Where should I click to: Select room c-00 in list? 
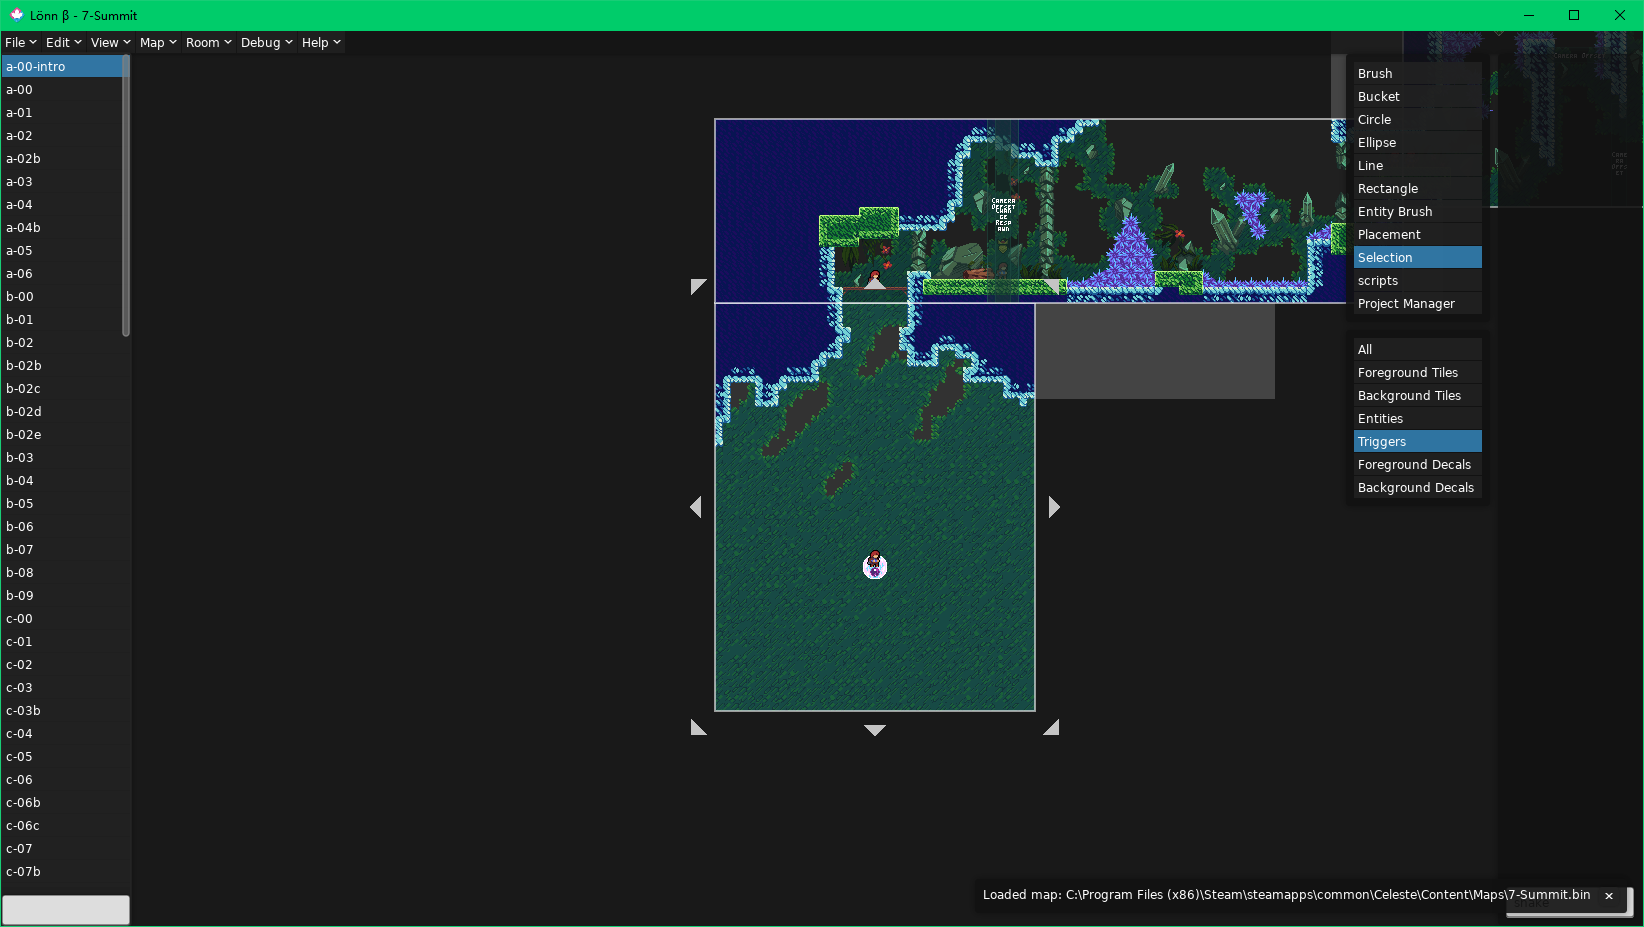pyautogui.click(x=61, y=619)
